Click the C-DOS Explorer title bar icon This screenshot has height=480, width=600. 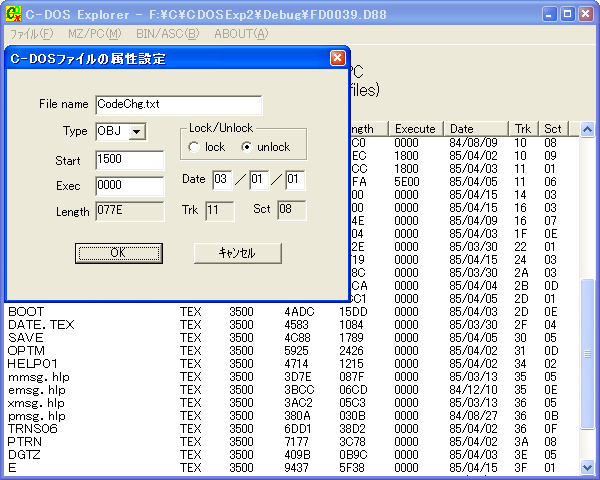[x=14, y=15]
